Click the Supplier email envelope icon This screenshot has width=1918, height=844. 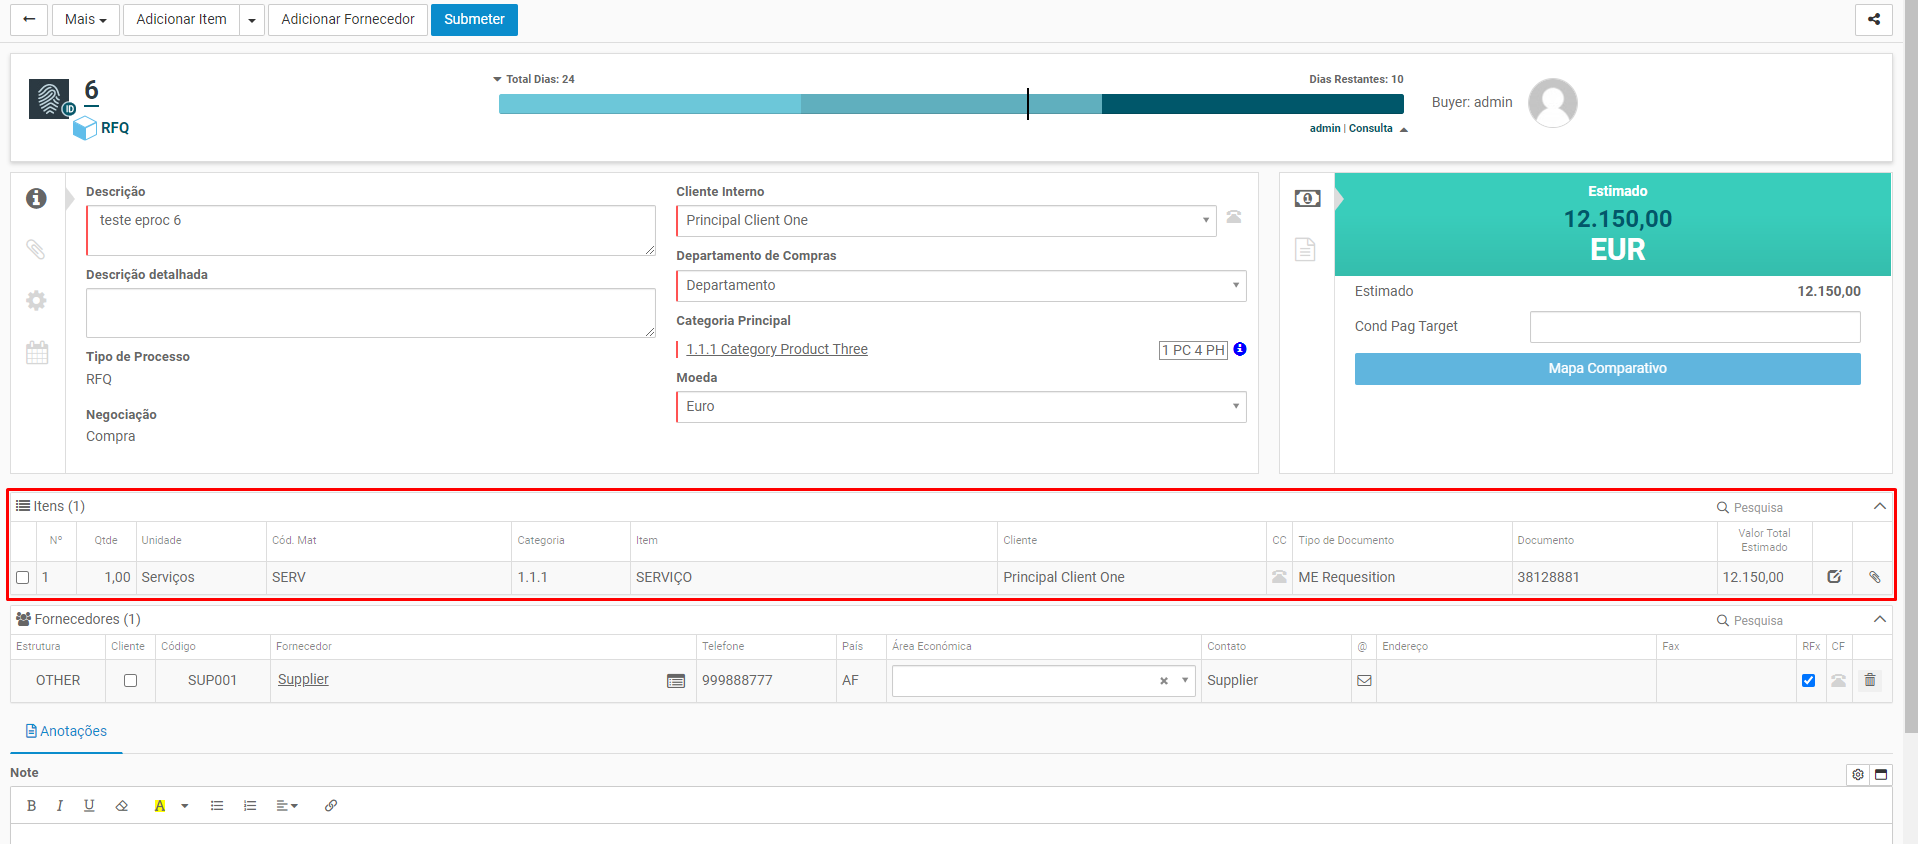click(1364, 680)
